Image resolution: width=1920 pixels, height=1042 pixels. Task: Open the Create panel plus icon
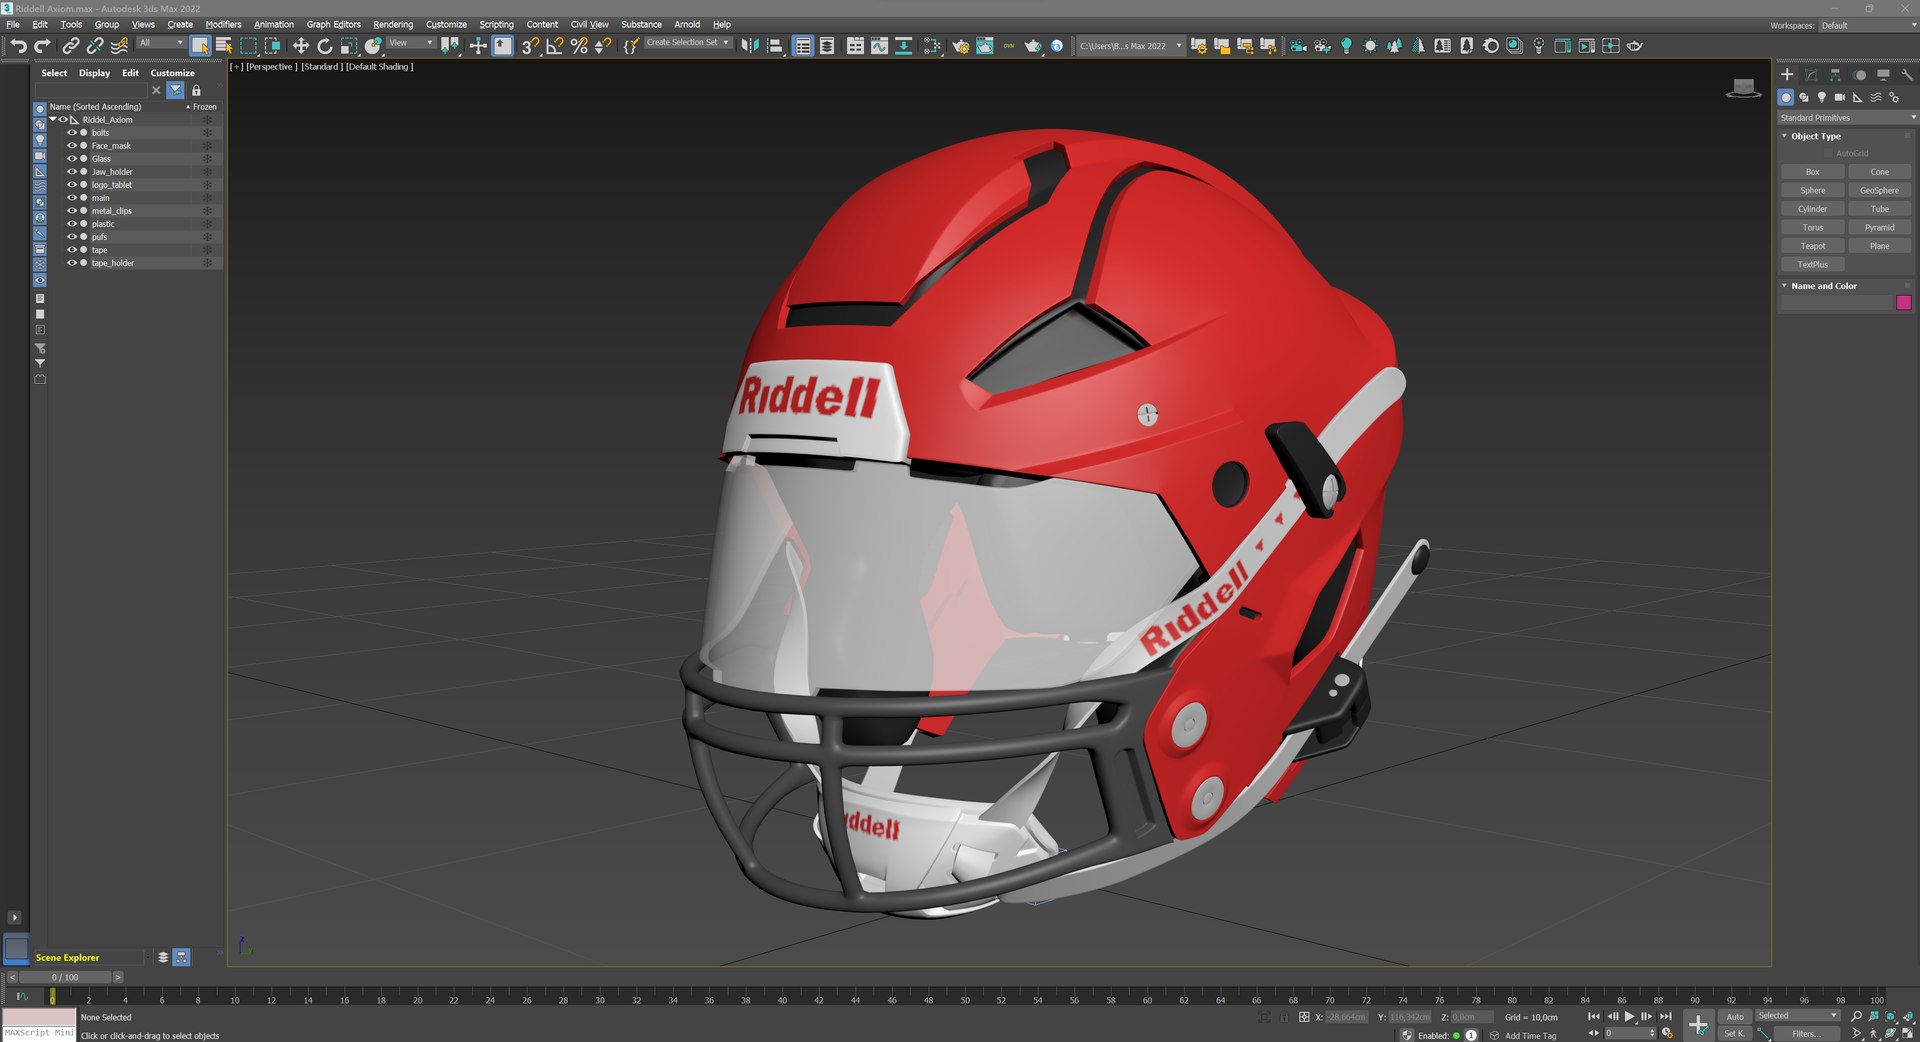pos(1787,75)
